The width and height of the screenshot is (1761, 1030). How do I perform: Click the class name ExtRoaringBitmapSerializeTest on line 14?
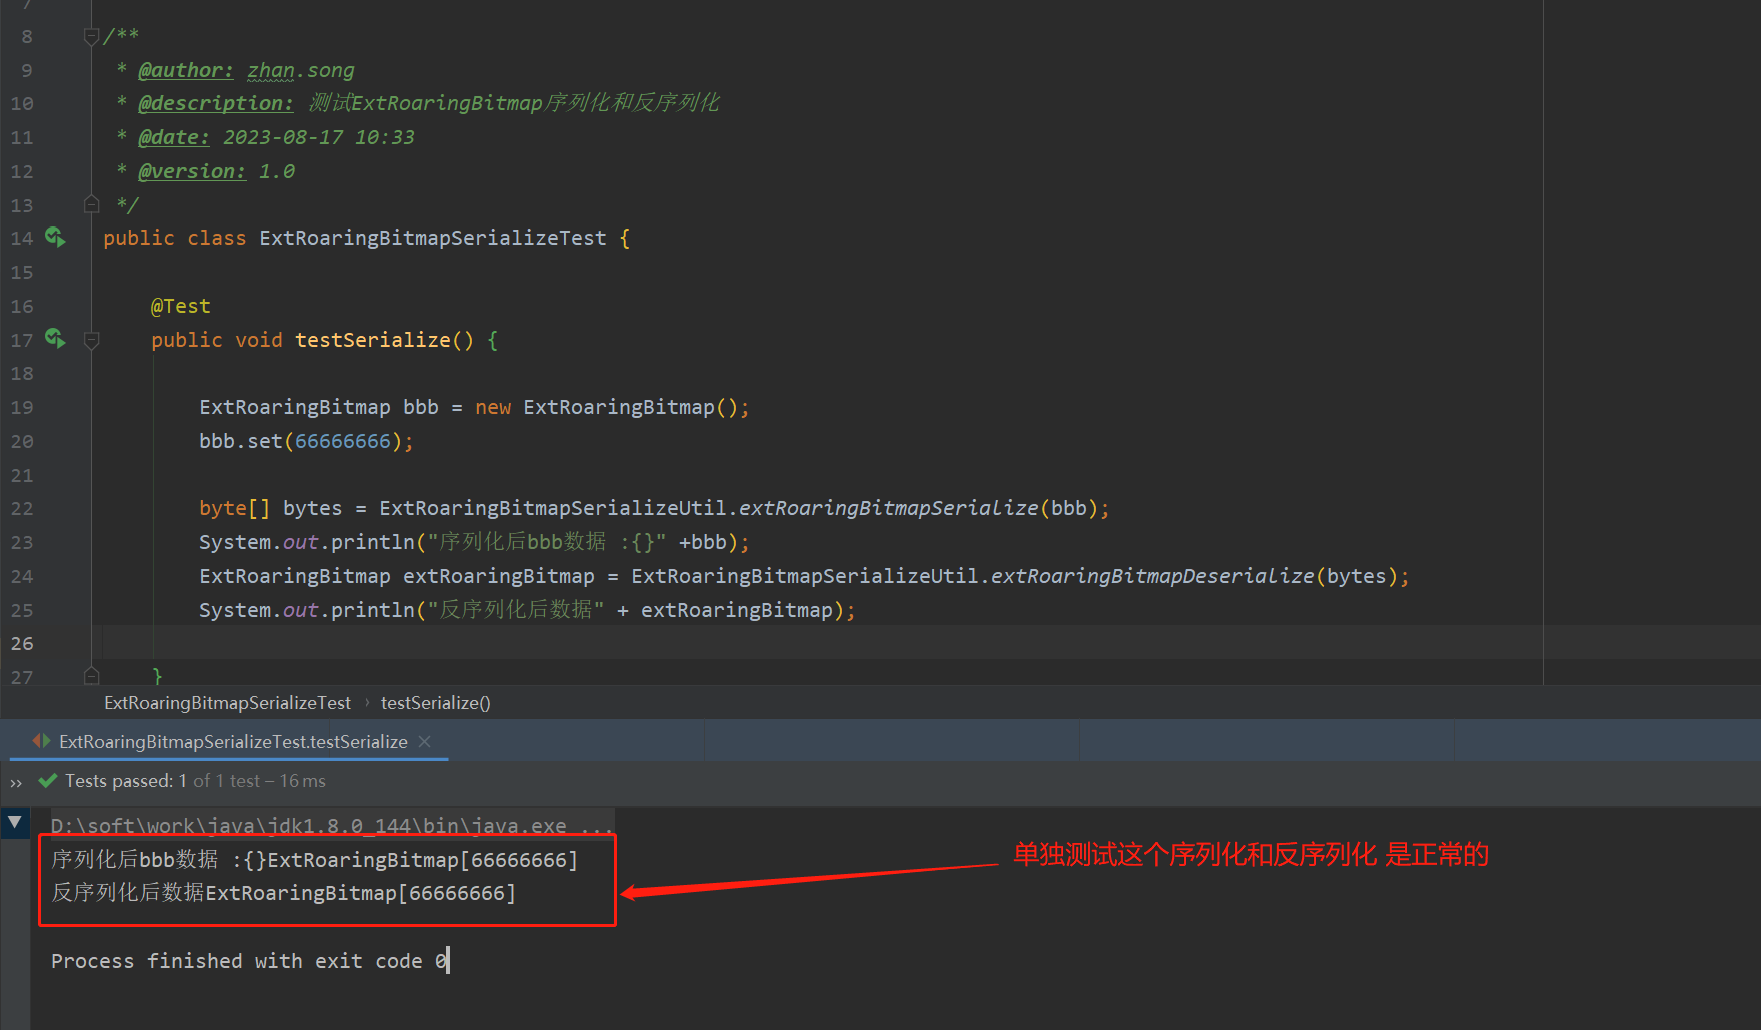click(433, 238)
